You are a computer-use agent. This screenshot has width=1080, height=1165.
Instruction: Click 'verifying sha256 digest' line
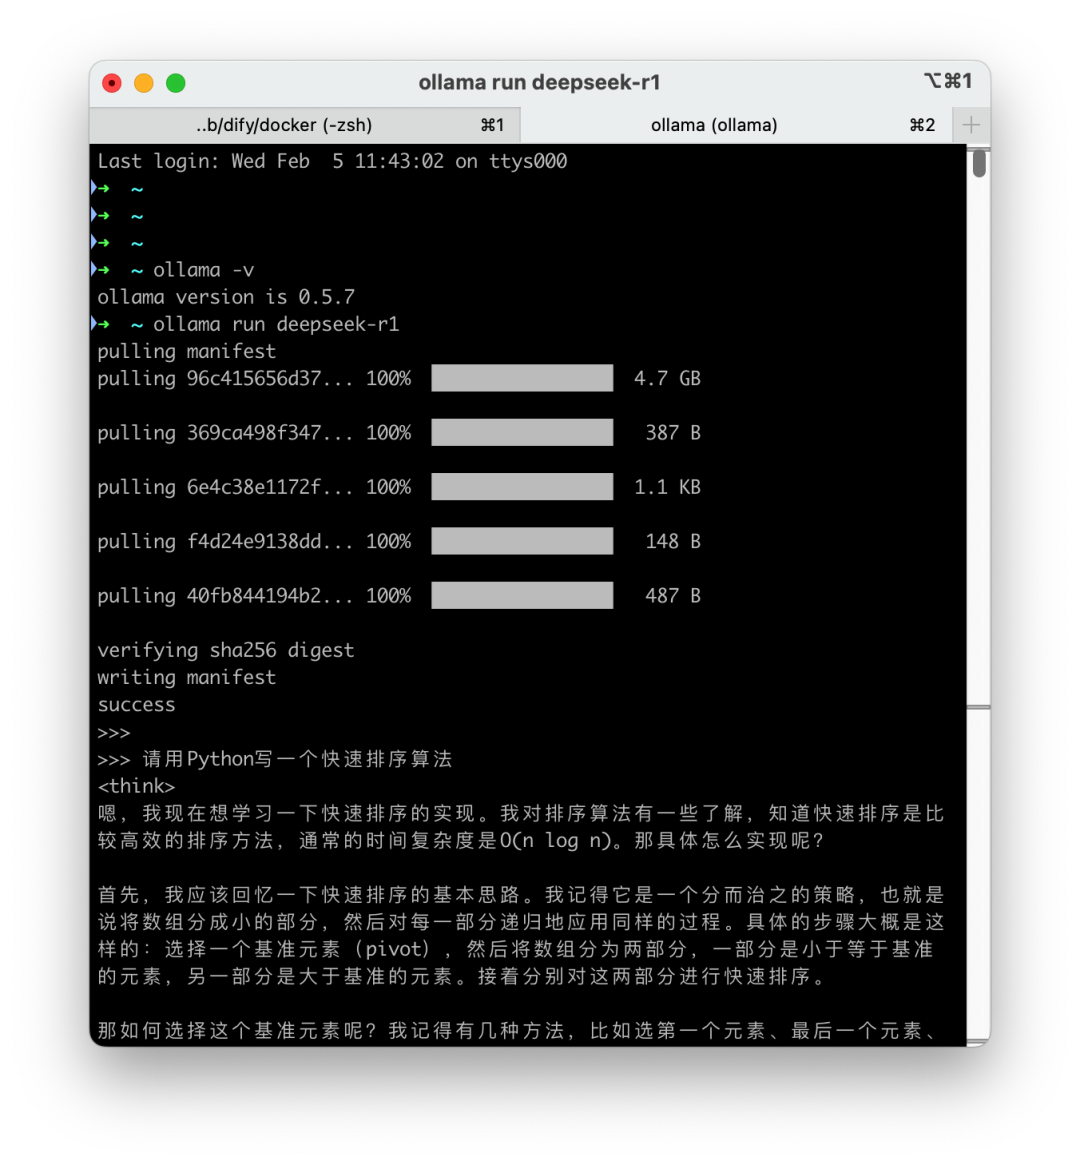point(226,650)
